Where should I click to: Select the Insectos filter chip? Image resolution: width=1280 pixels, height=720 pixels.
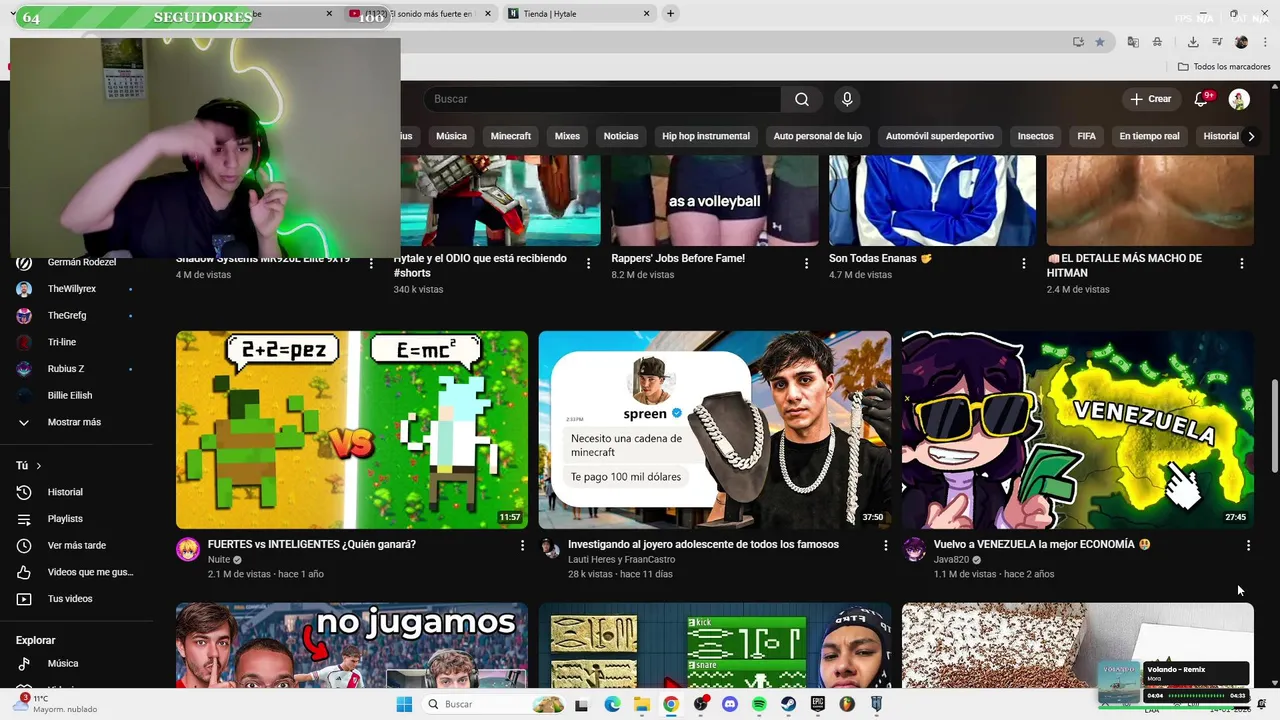[1036, 136]
